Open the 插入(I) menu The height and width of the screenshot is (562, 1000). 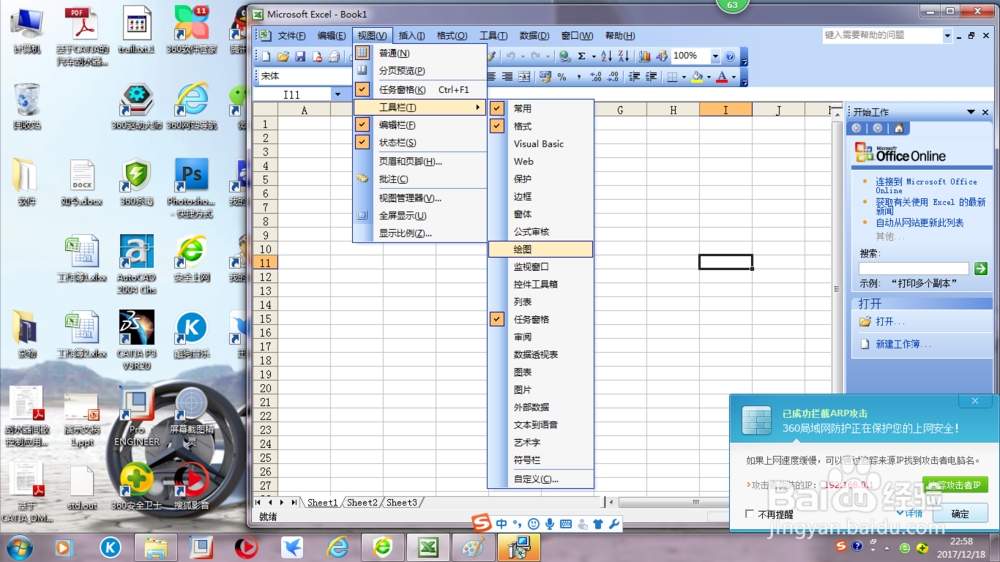point(411,36)
